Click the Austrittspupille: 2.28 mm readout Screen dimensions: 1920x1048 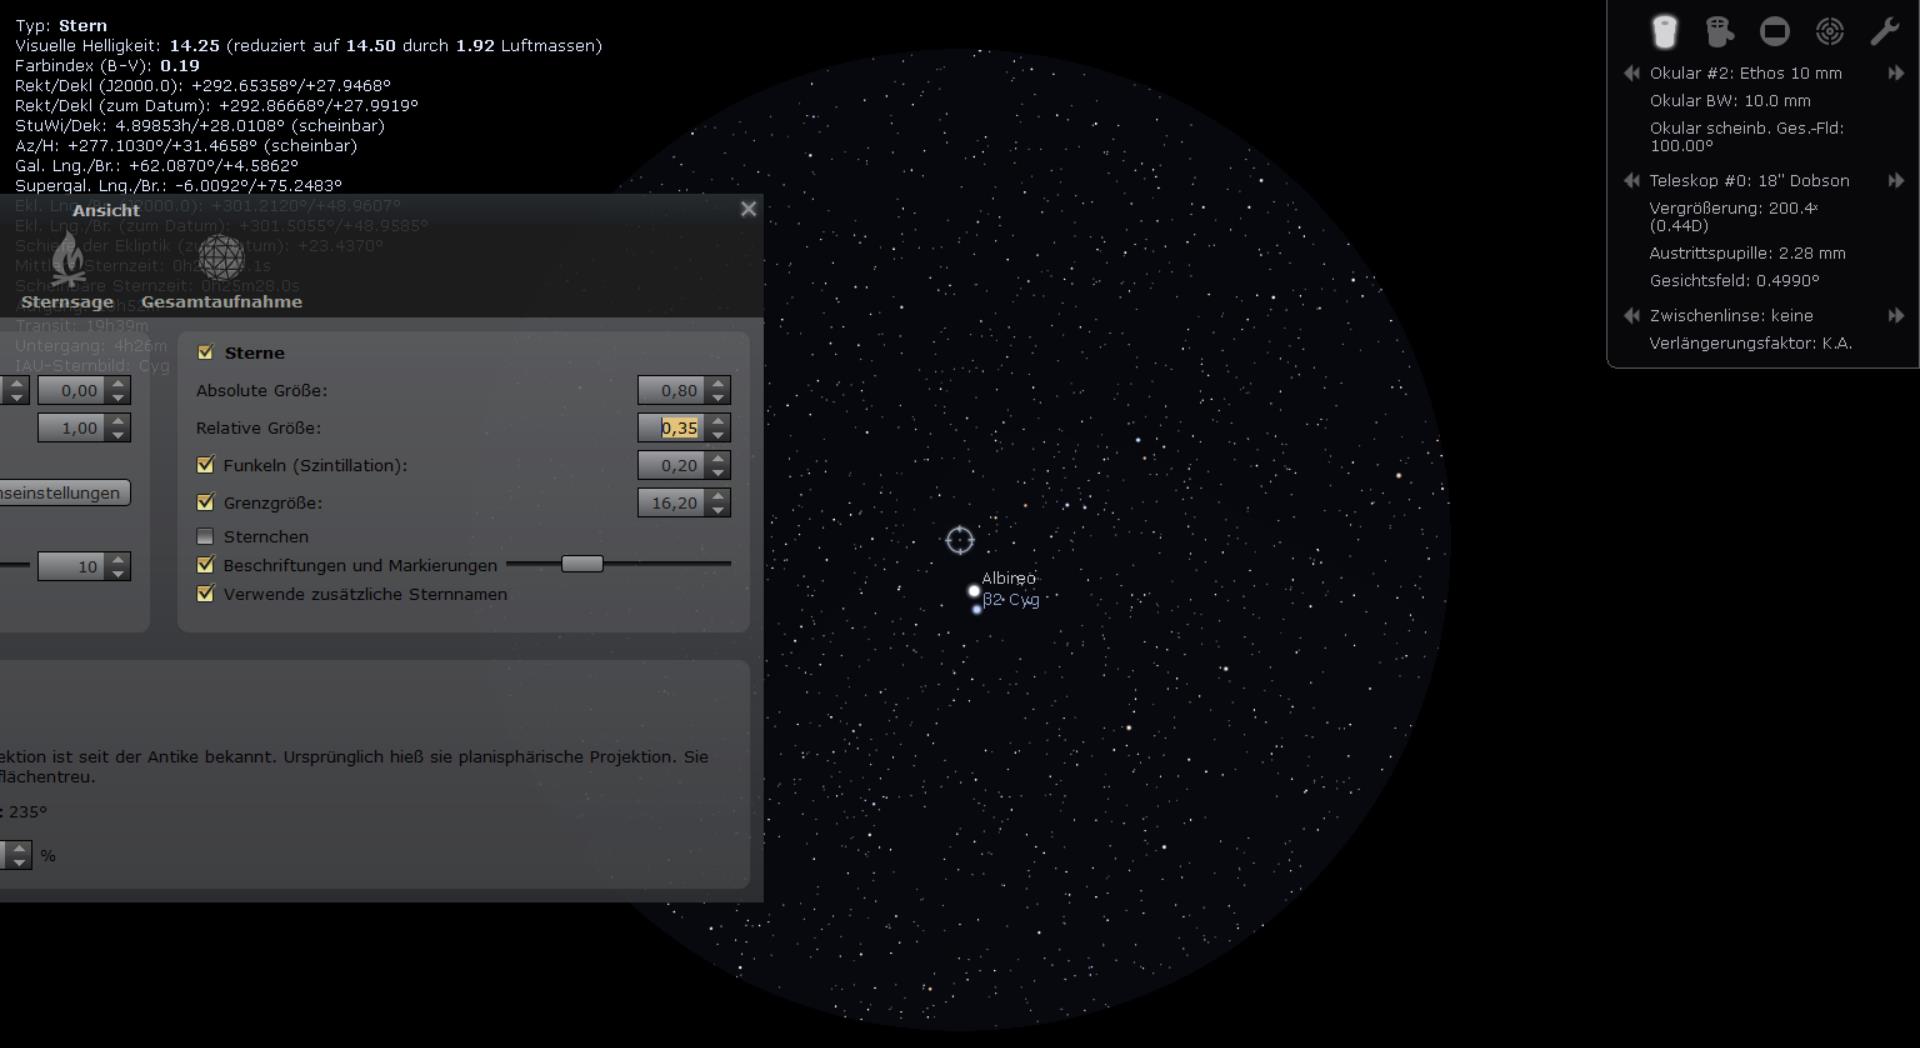click(x=1747, y=254)
